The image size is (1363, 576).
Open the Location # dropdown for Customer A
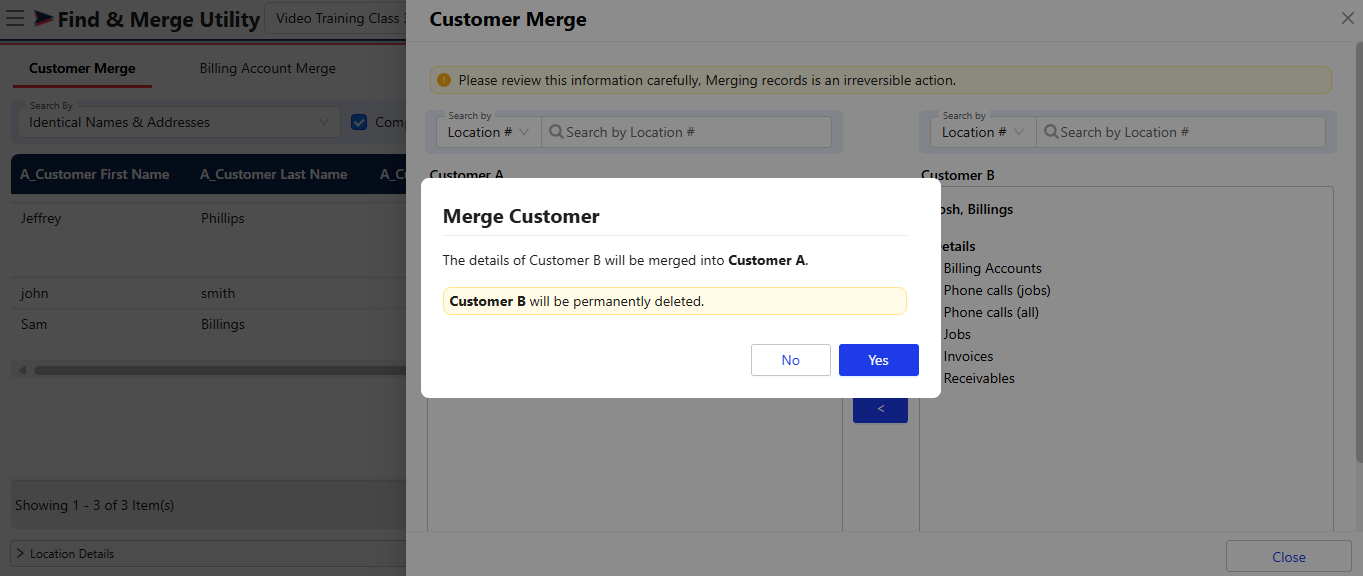(x=488, y=132)
